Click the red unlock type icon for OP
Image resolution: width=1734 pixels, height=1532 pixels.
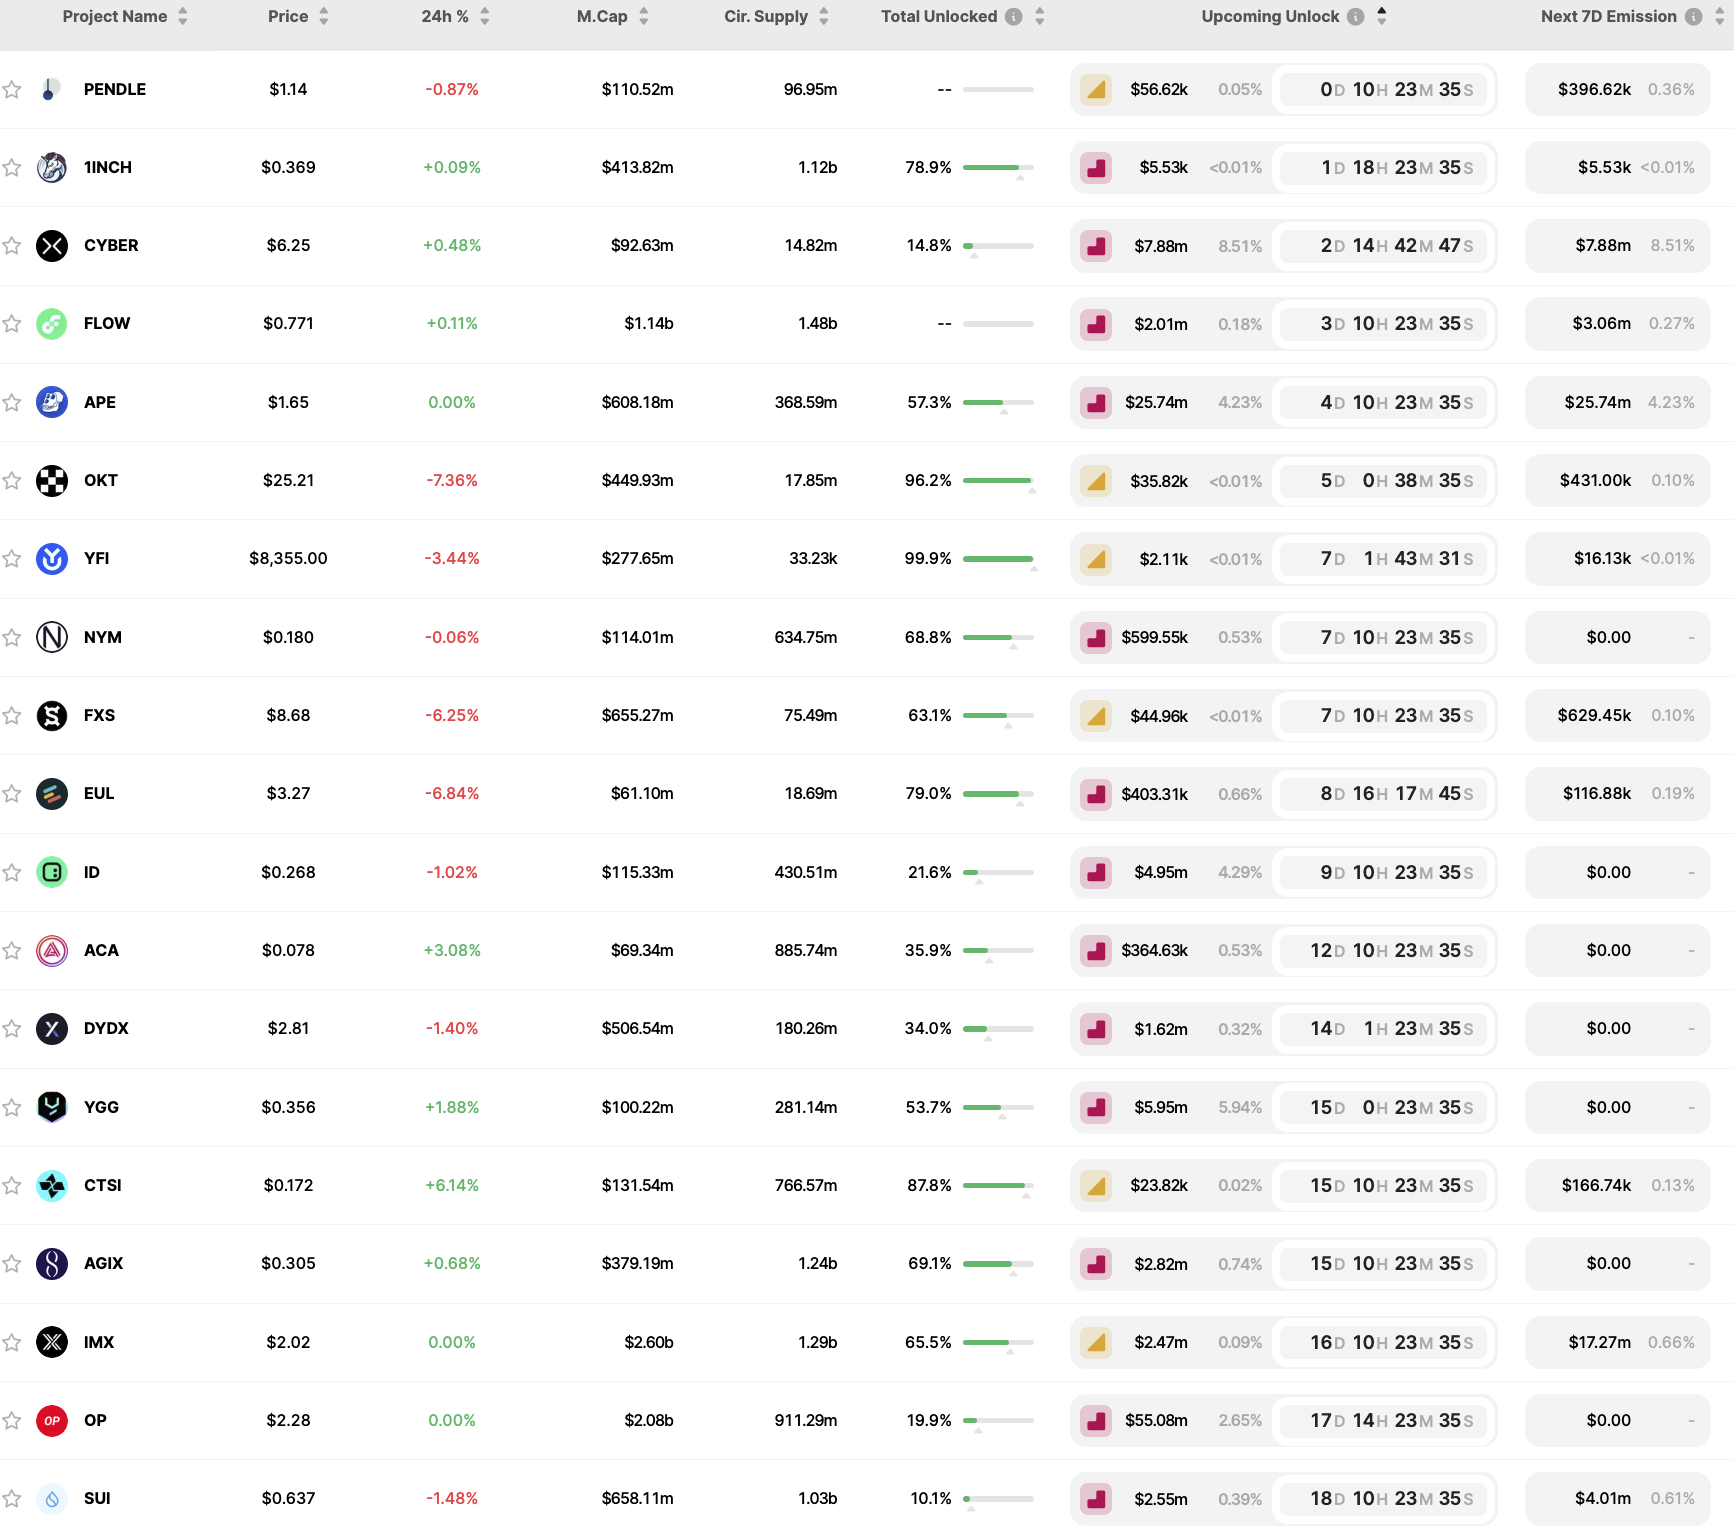coord(1096,1421)
